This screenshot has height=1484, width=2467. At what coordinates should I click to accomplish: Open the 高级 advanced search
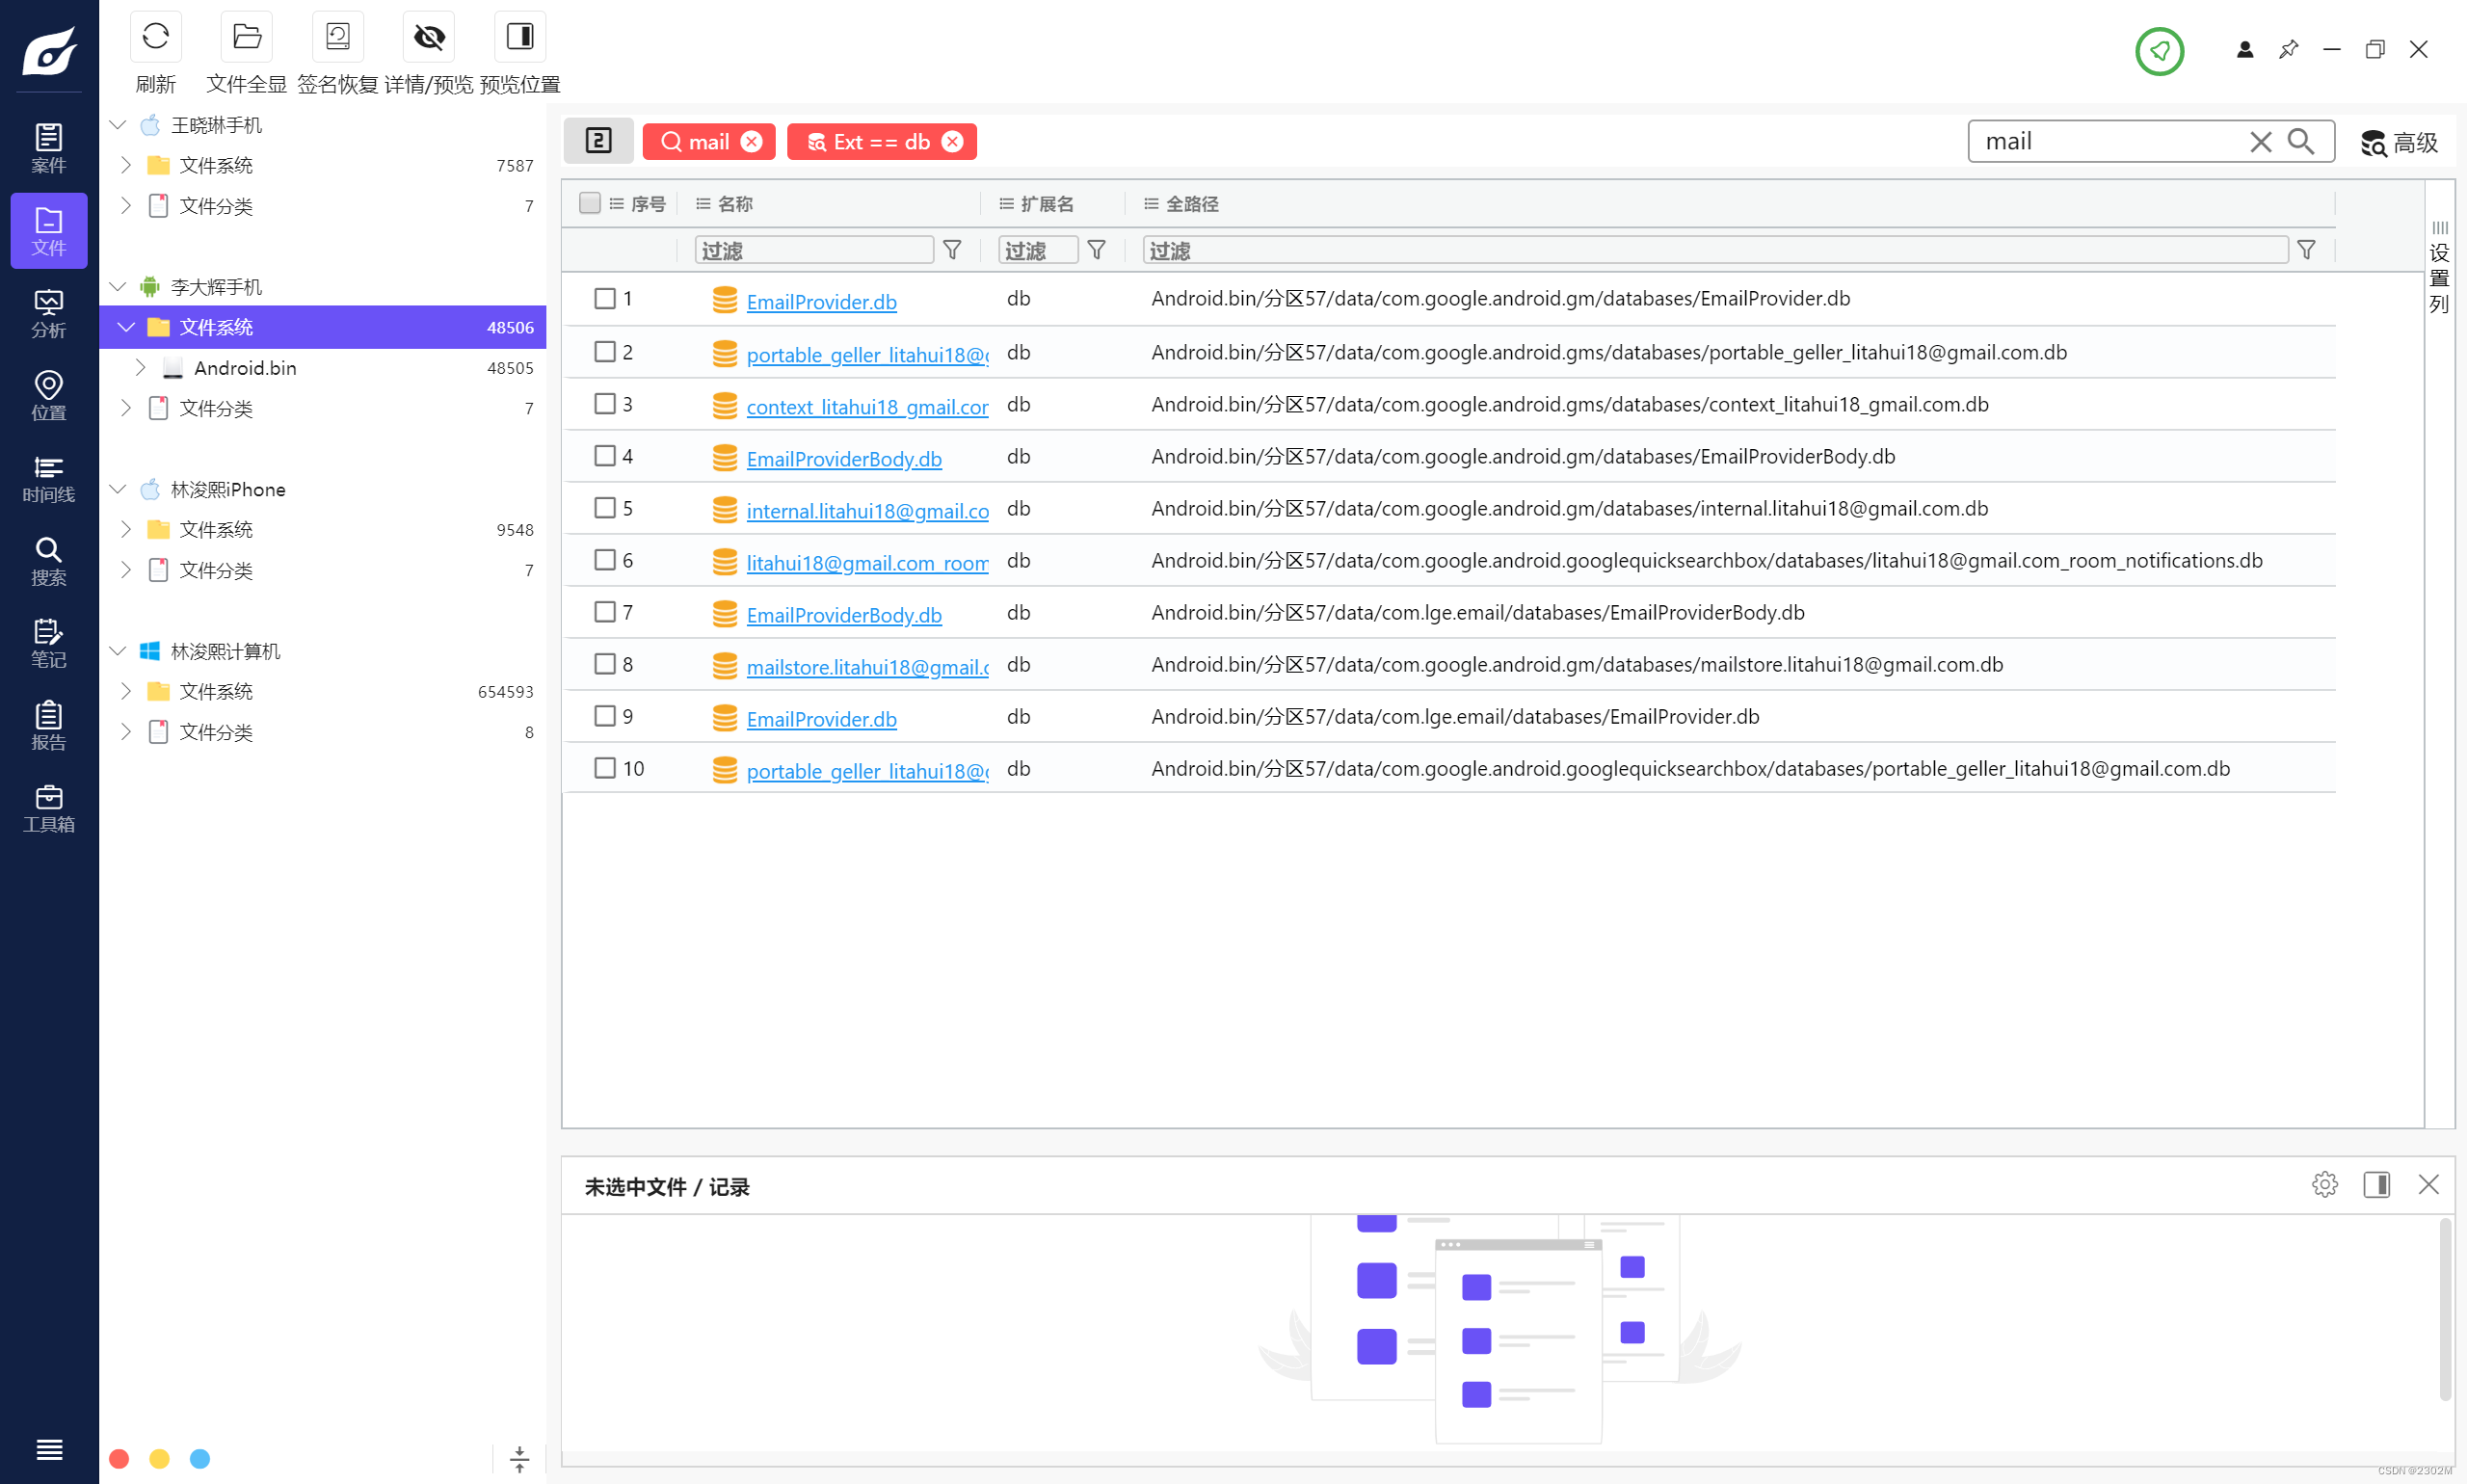tap(2399, 142)
